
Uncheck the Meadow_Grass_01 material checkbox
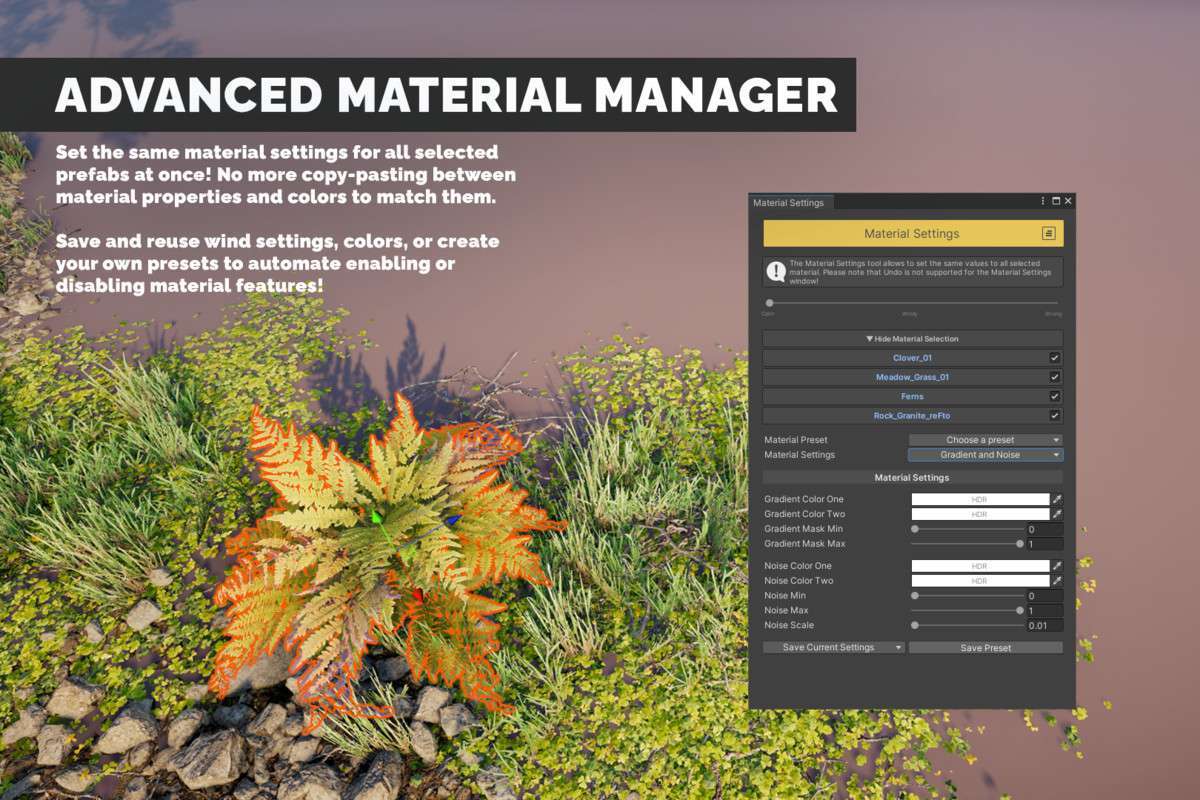(x=1055, y=377)
